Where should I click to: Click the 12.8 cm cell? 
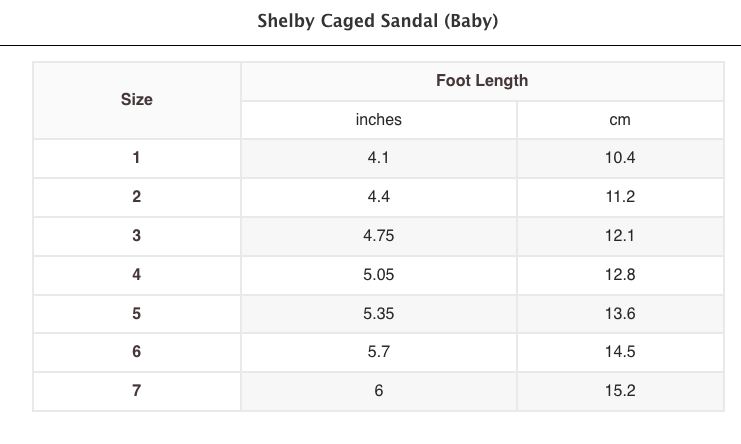click(619, 275)
